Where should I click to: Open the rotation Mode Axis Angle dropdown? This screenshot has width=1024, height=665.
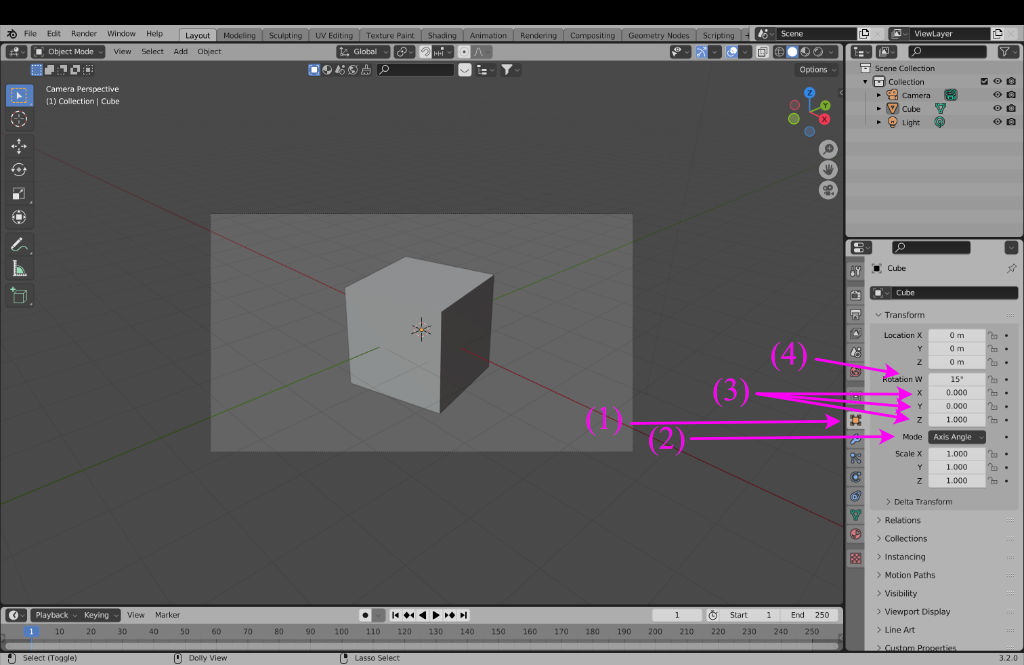[957, 437]
